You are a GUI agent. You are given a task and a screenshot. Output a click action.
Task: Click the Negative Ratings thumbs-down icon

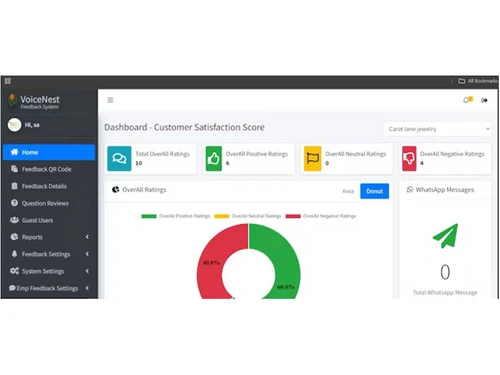click(409, 158)
